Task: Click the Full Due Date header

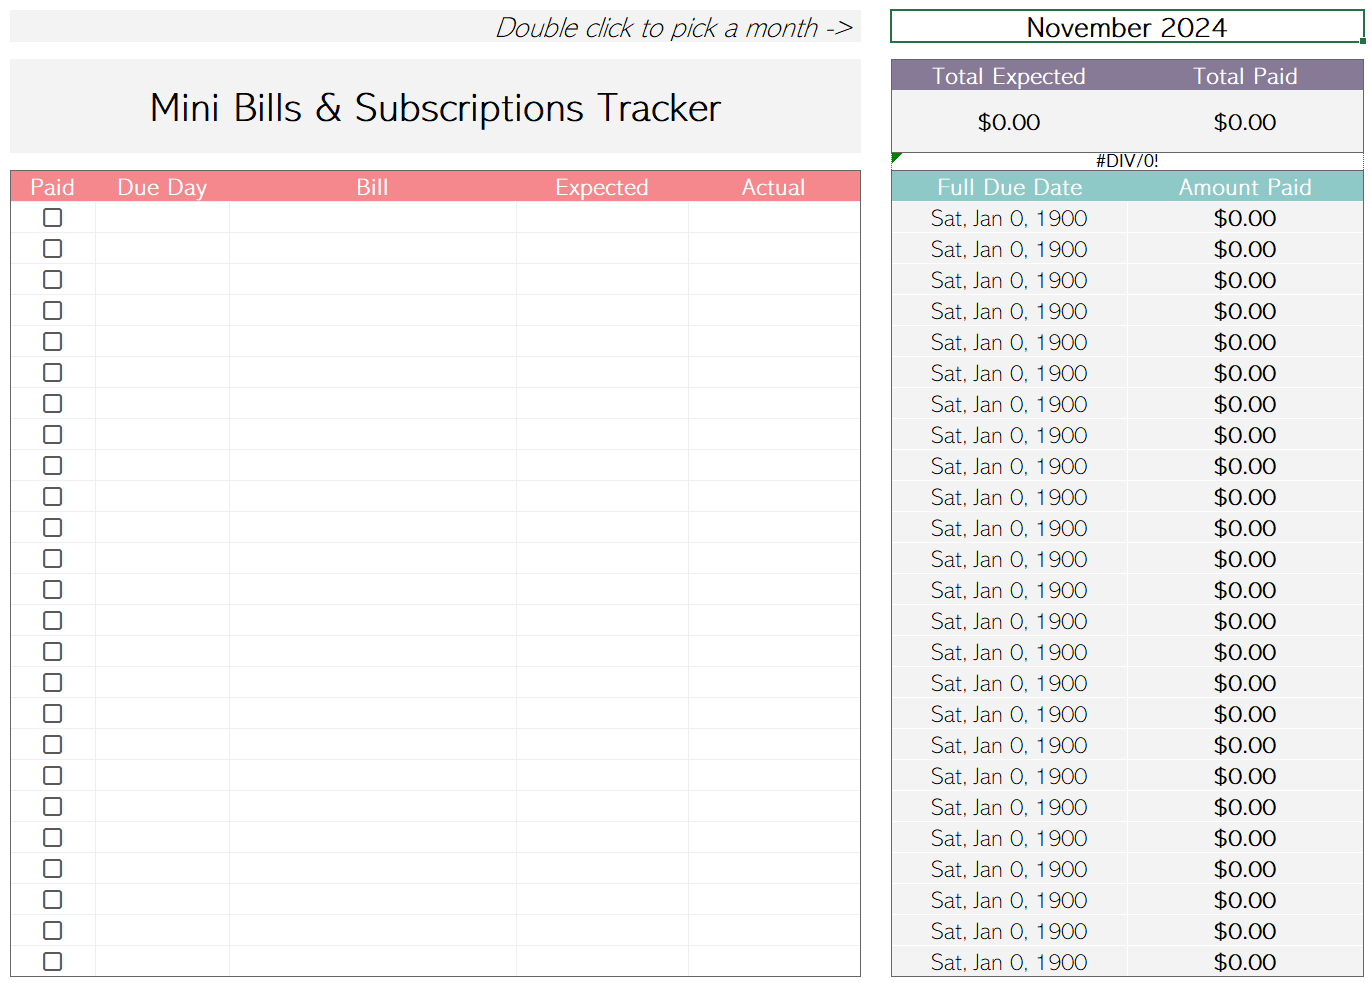Action: (1009, 187)
